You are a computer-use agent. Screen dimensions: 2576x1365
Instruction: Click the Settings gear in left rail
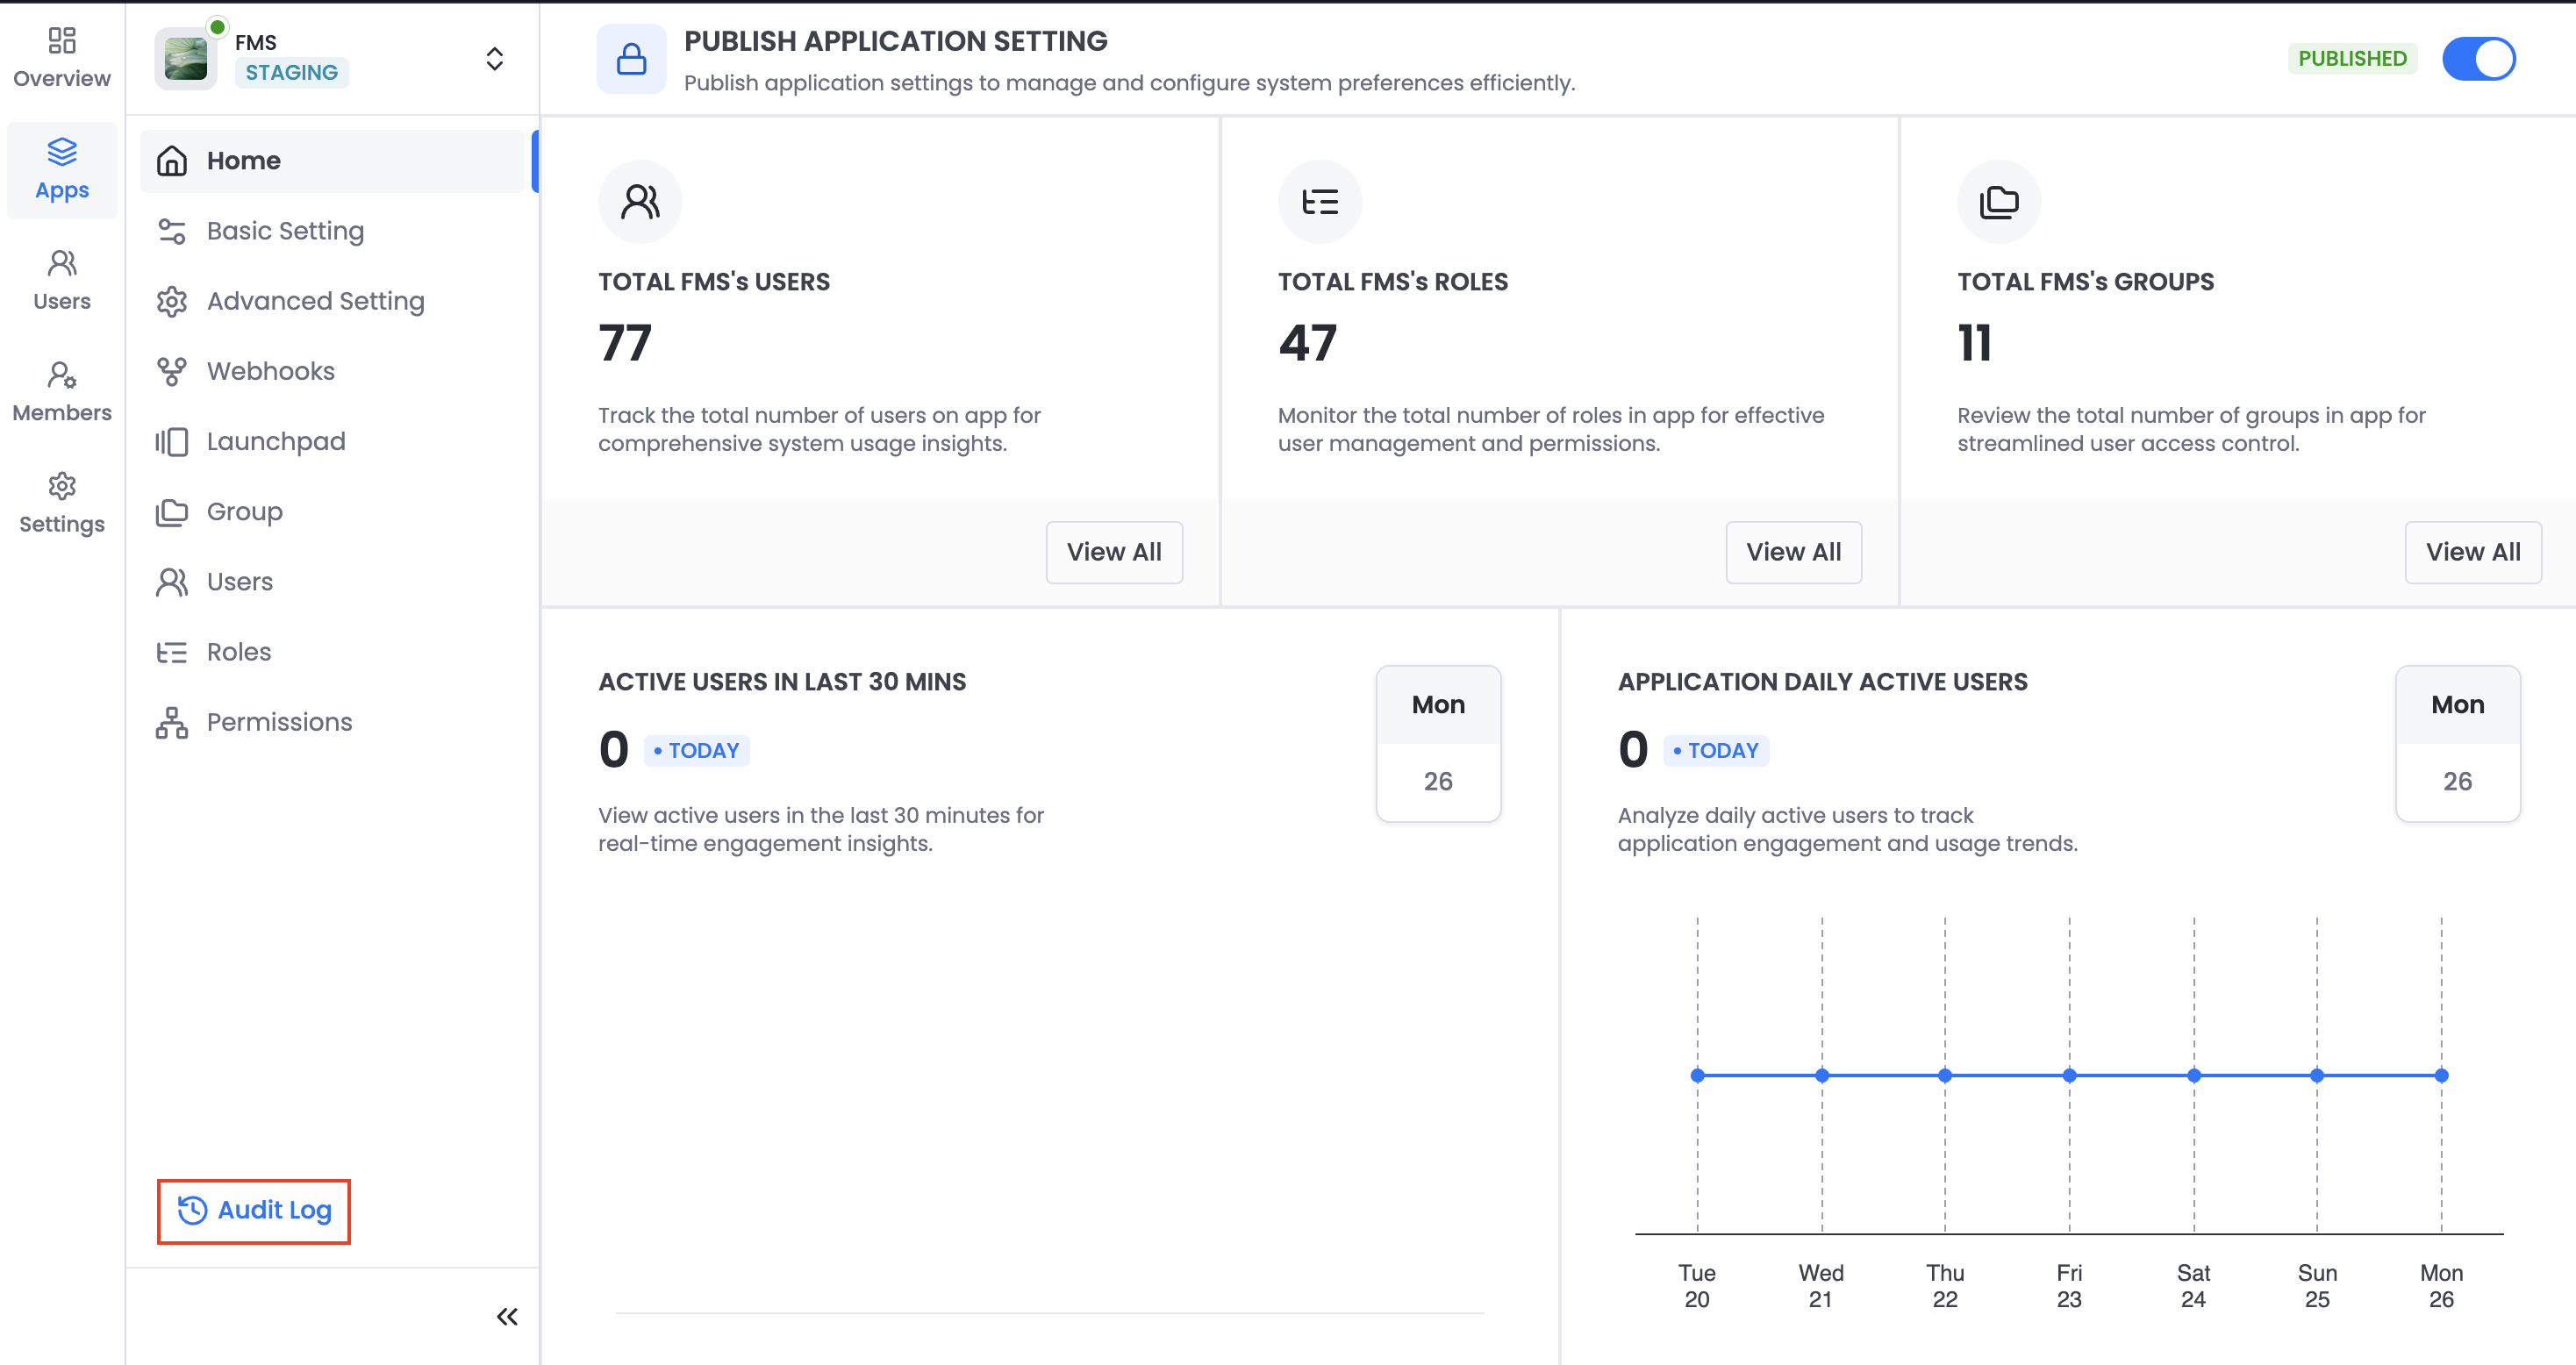coord(62,487)
